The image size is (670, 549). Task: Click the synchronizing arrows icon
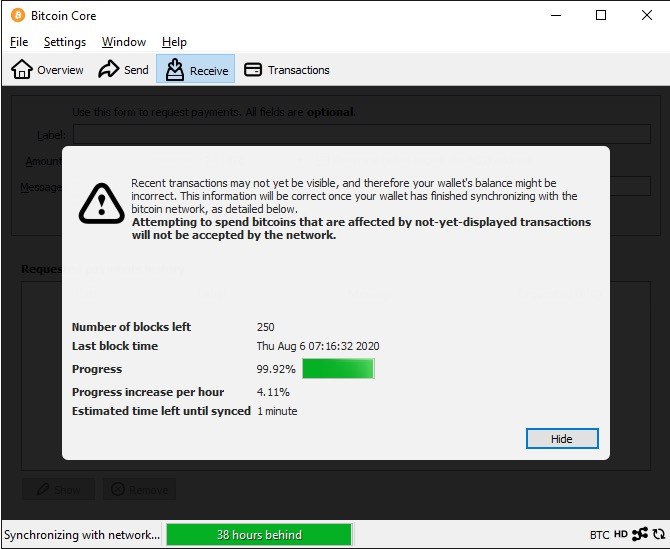point(658,534)
